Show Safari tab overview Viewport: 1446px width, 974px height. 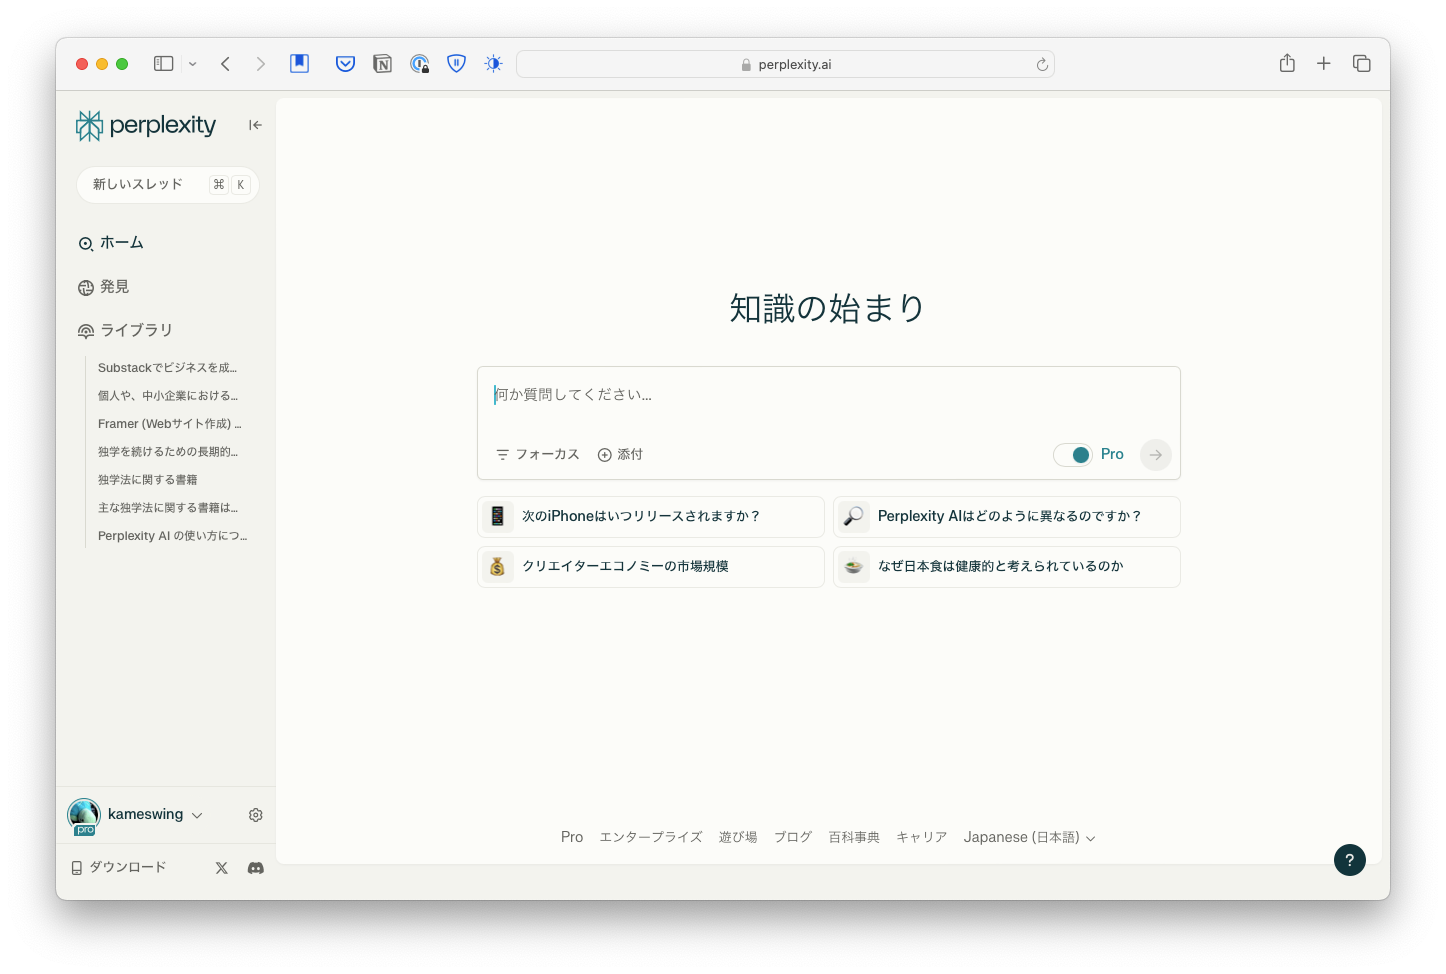1362,64
